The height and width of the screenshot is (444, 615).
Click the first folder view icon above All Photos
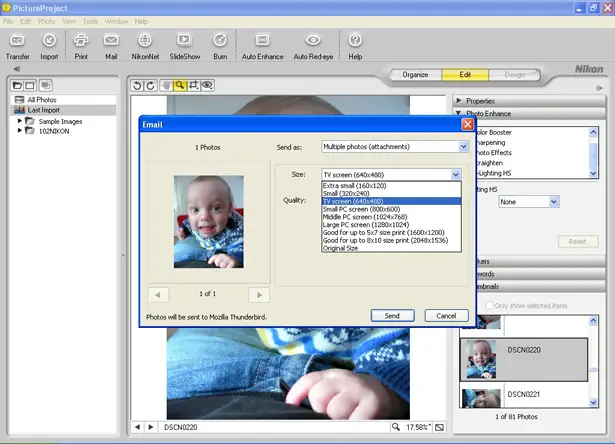(17, 85)
